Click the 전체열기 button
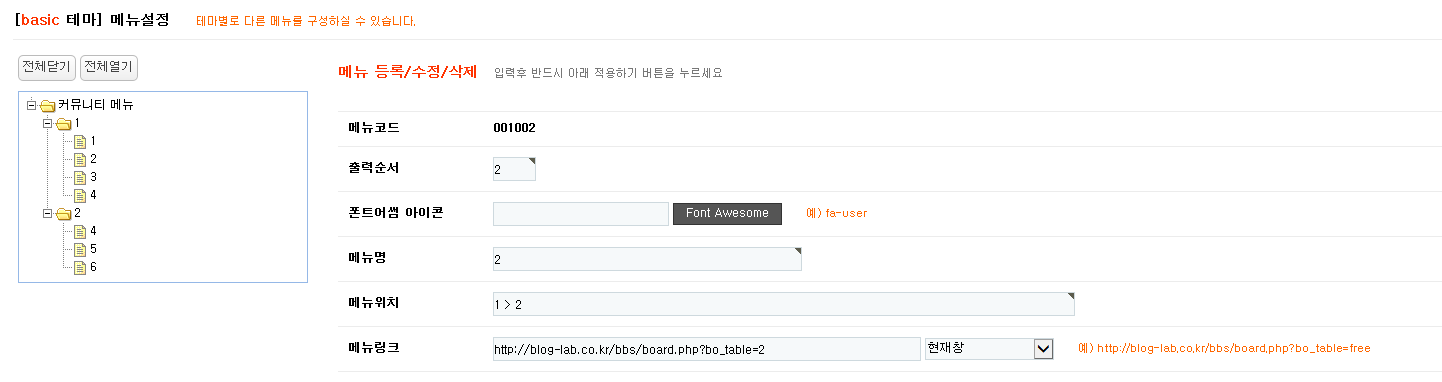 coord(108,67)
